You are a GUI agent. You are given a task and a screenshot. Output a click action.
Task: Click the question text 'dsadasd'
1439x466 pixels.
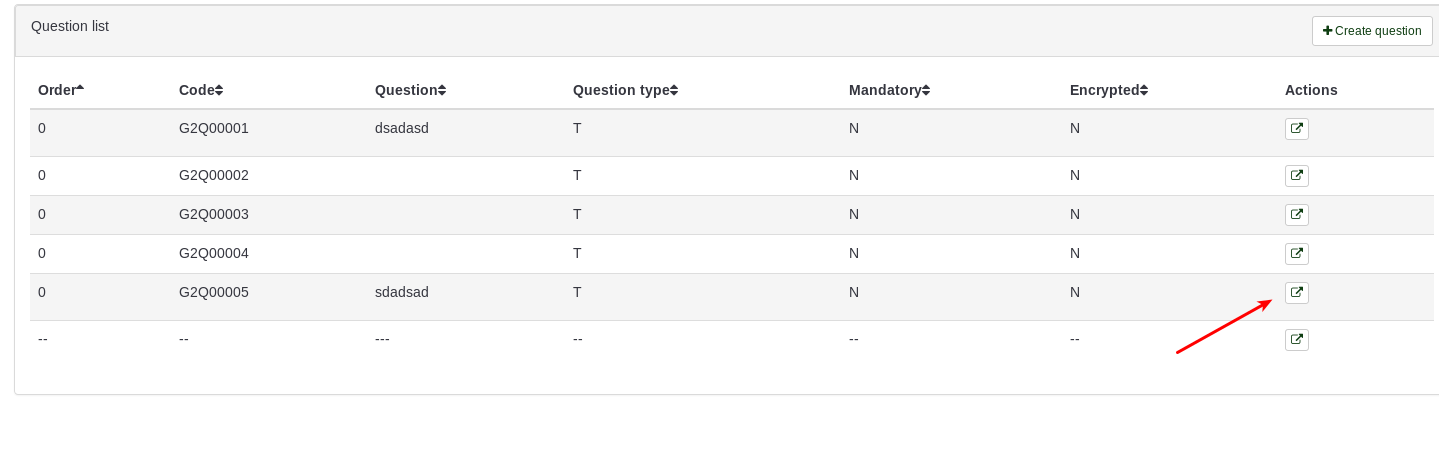pos(402,128)
